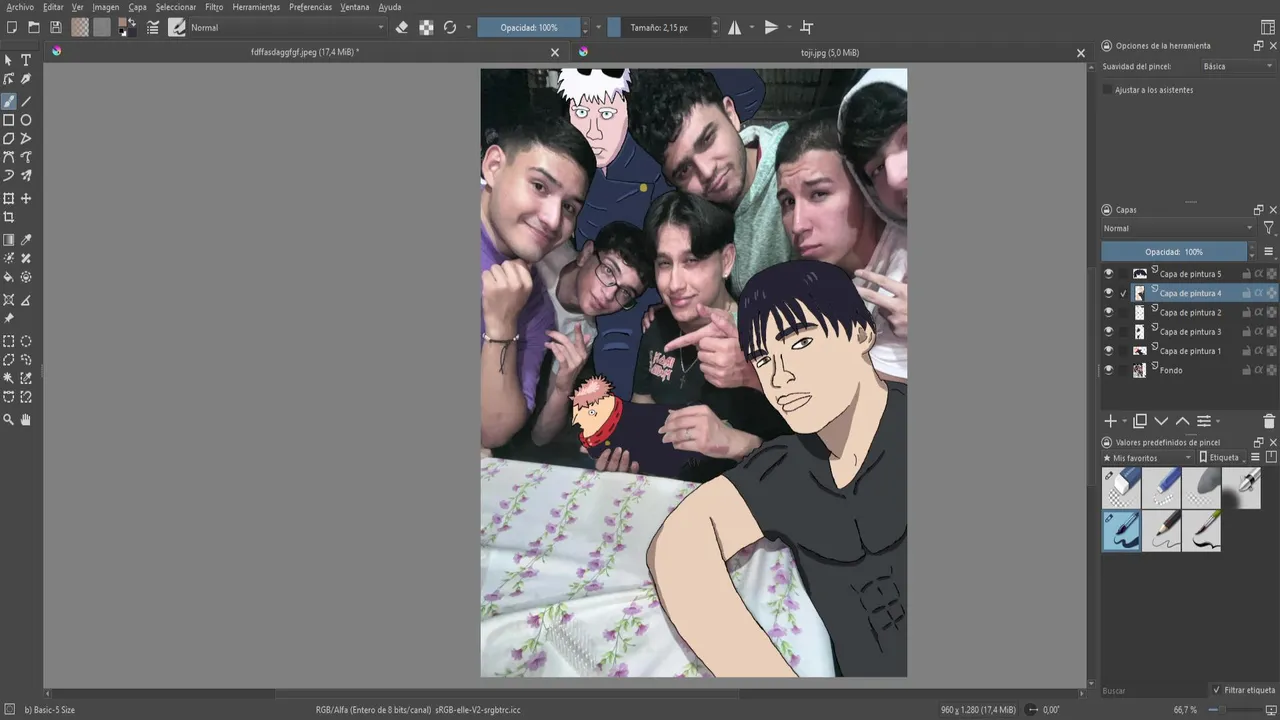Select the Measure tool
The width and height of the screenshot is (1280, 720).
point(26,300)
